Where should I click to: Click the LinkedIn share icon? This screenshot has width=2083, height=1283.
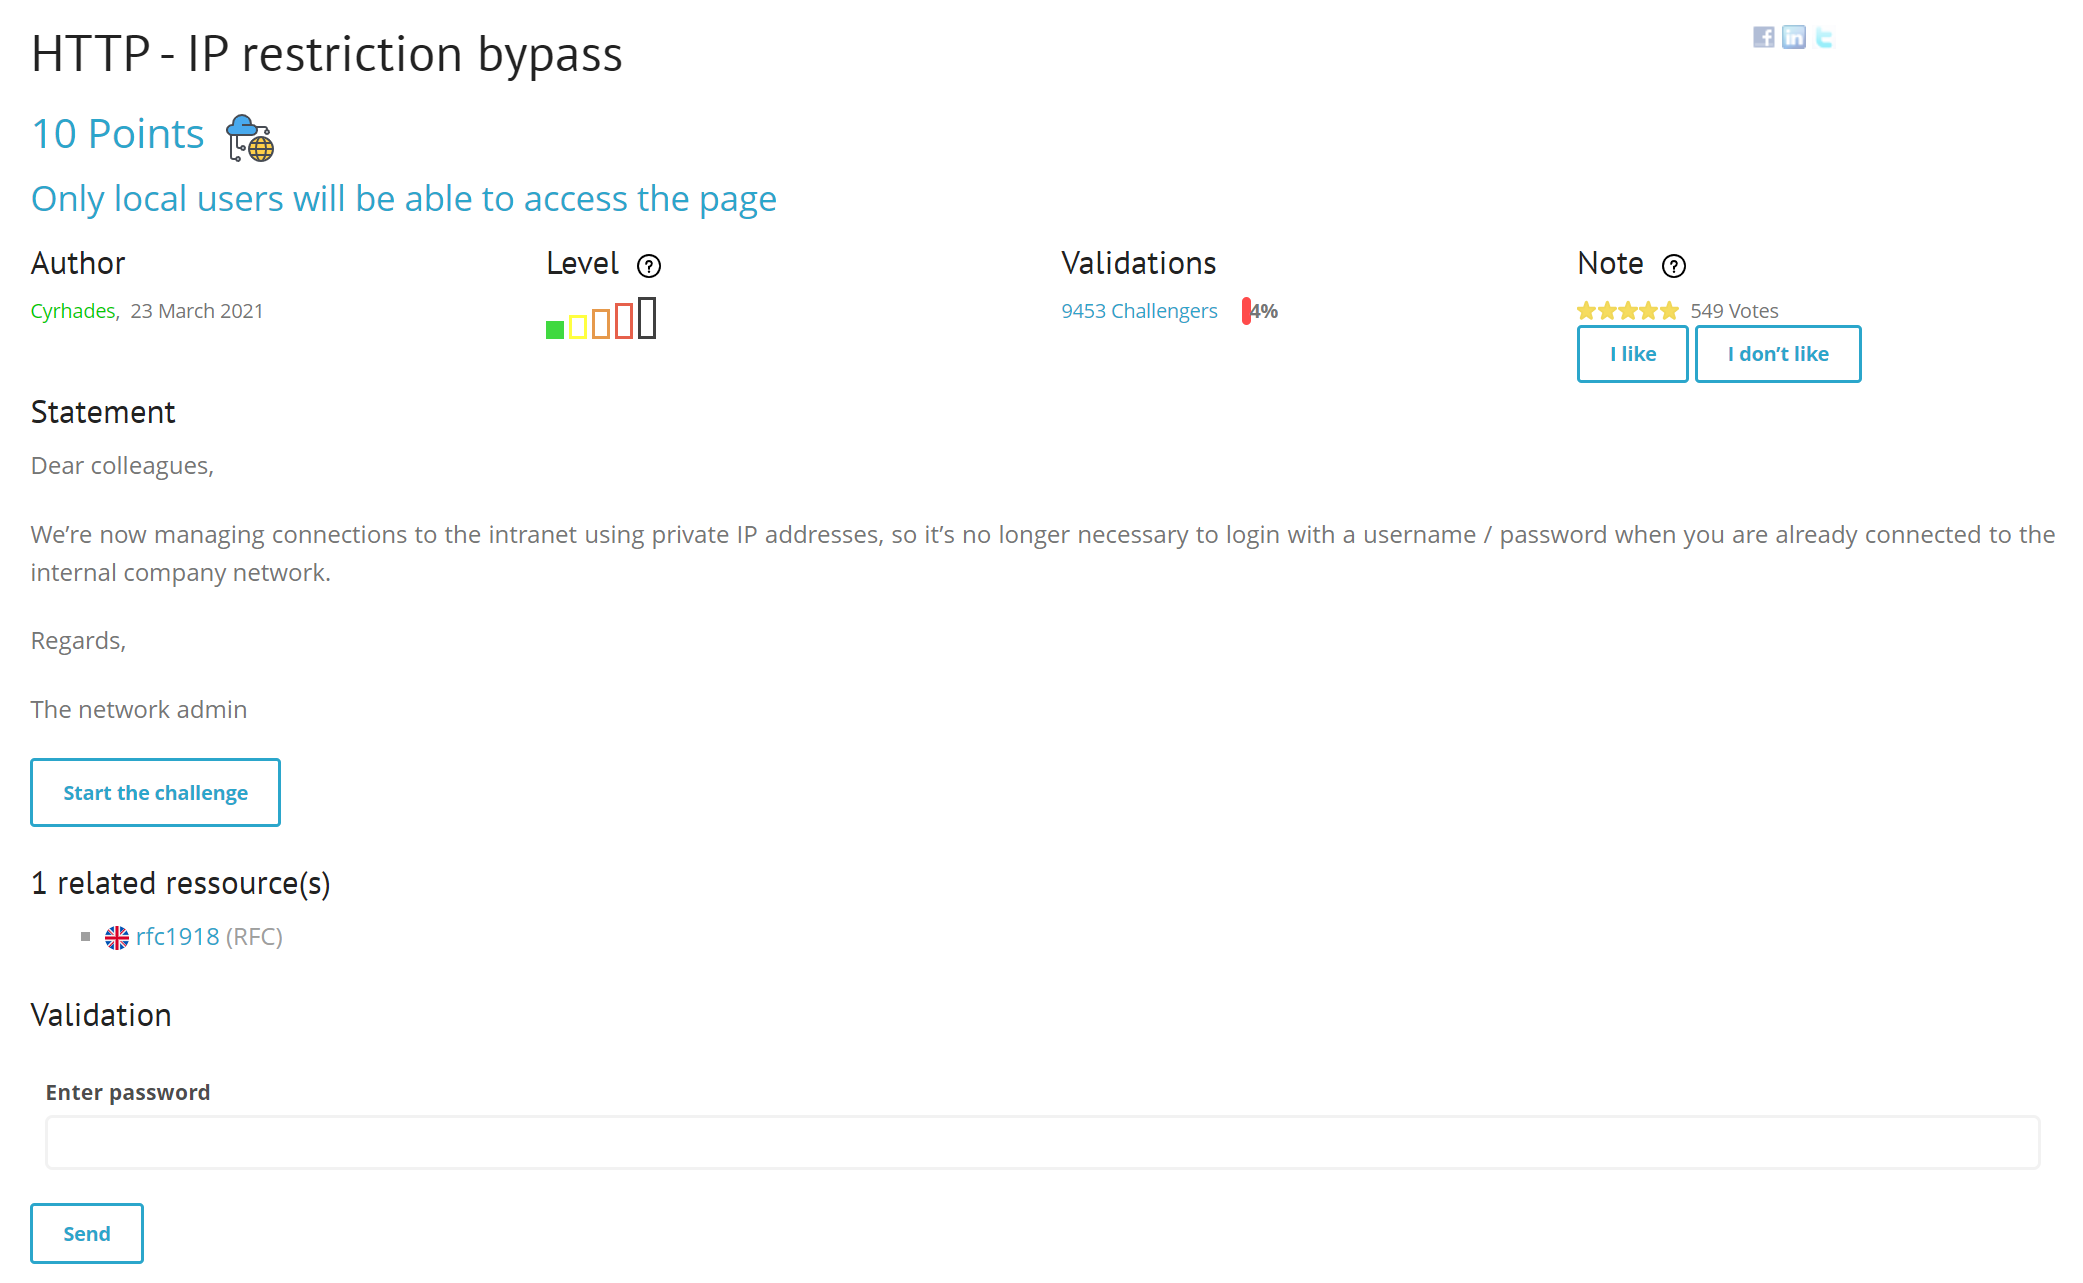click(x=1794, y=37)
